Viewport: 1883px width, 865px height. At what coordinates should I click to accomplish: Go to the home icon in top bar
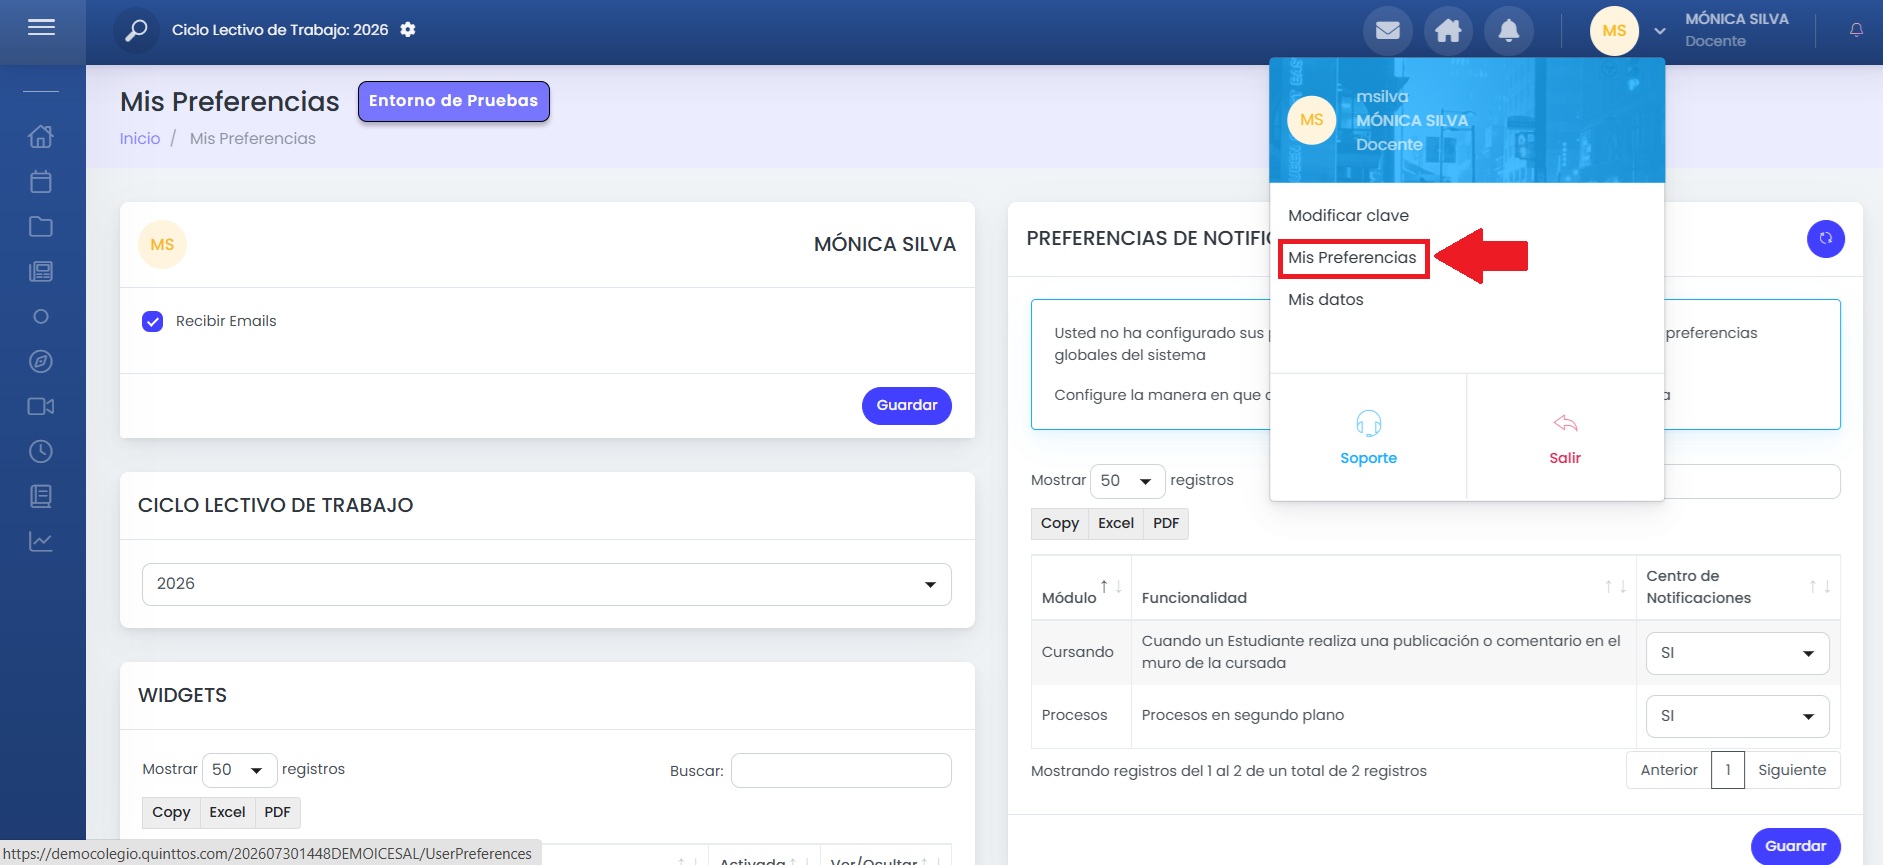tap(1448, 31)
